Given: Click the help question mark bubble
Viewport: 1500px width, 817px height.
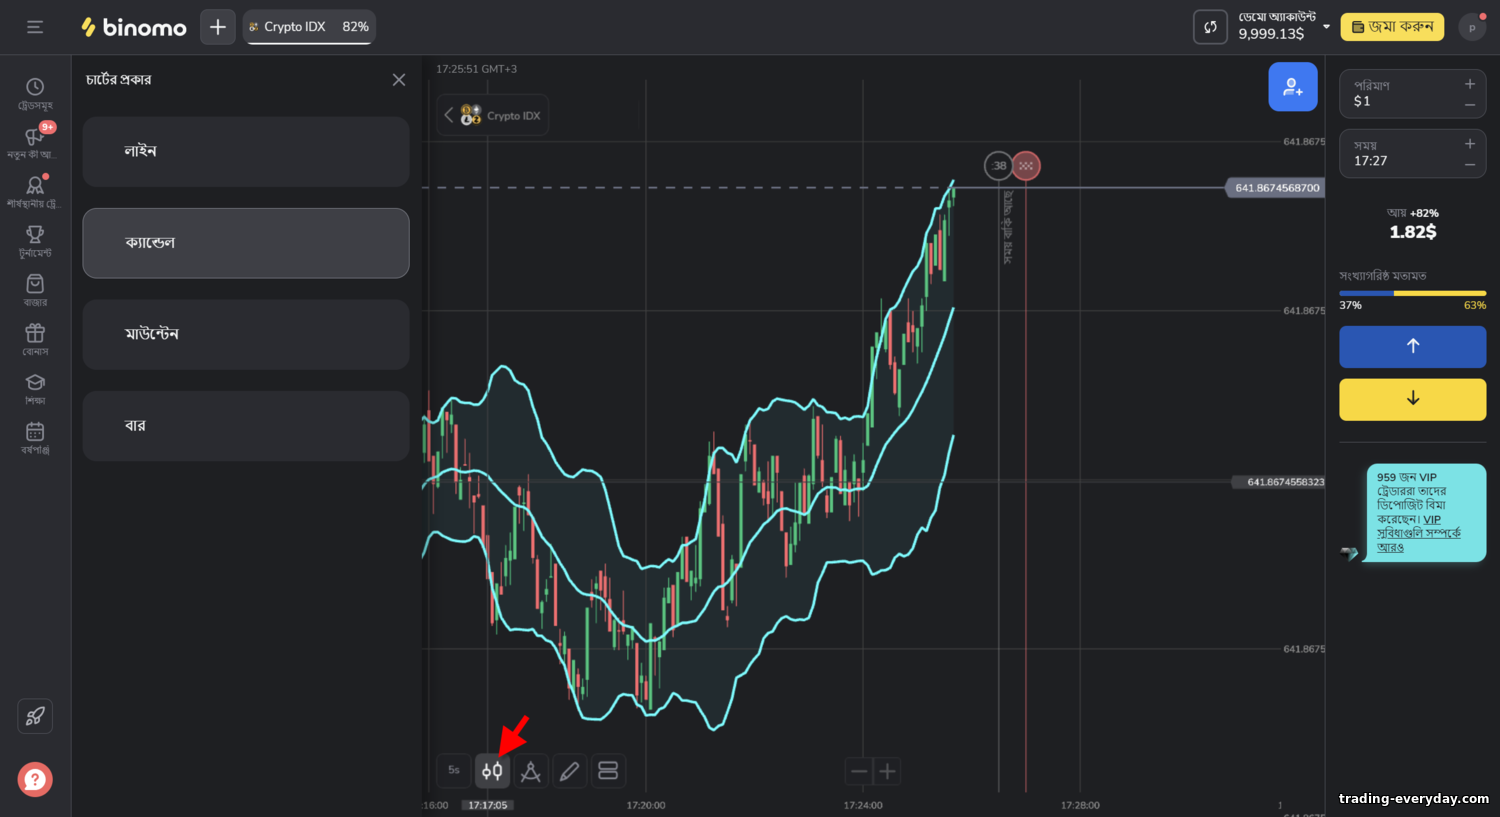Looking at the screenshot, I should click(x=35, y=779).
